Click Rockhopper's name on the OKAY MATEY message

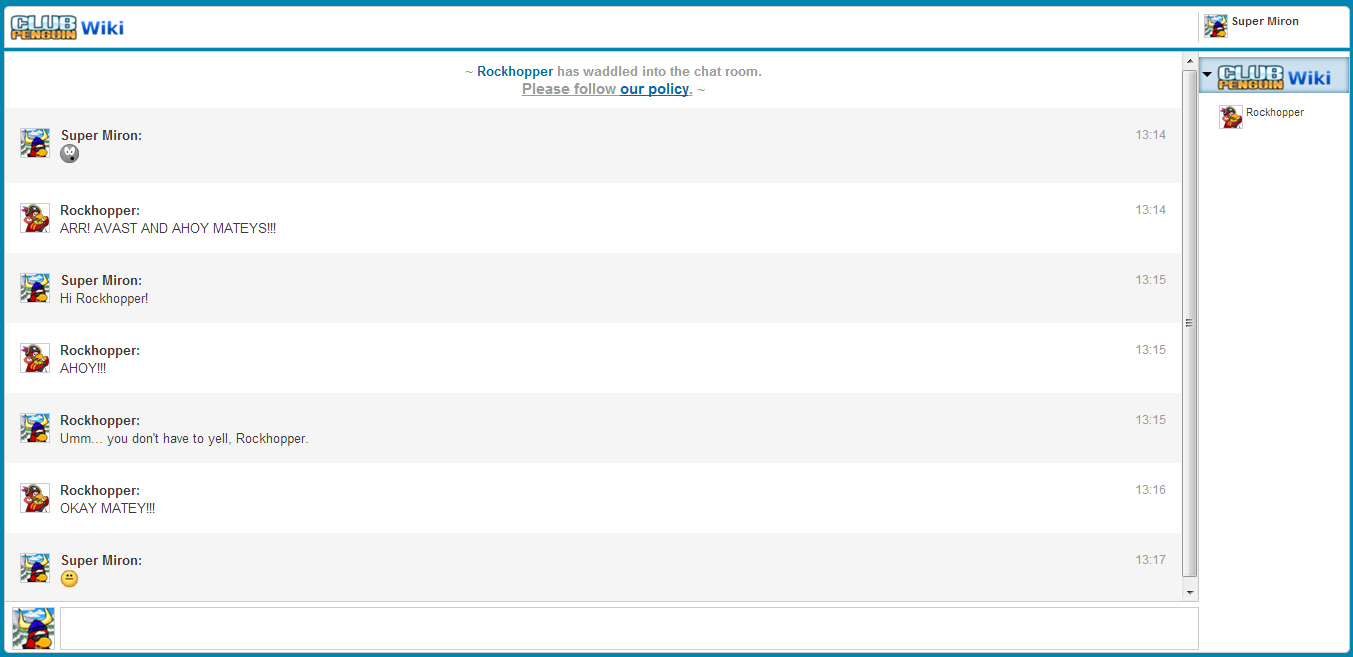point(99,490)
